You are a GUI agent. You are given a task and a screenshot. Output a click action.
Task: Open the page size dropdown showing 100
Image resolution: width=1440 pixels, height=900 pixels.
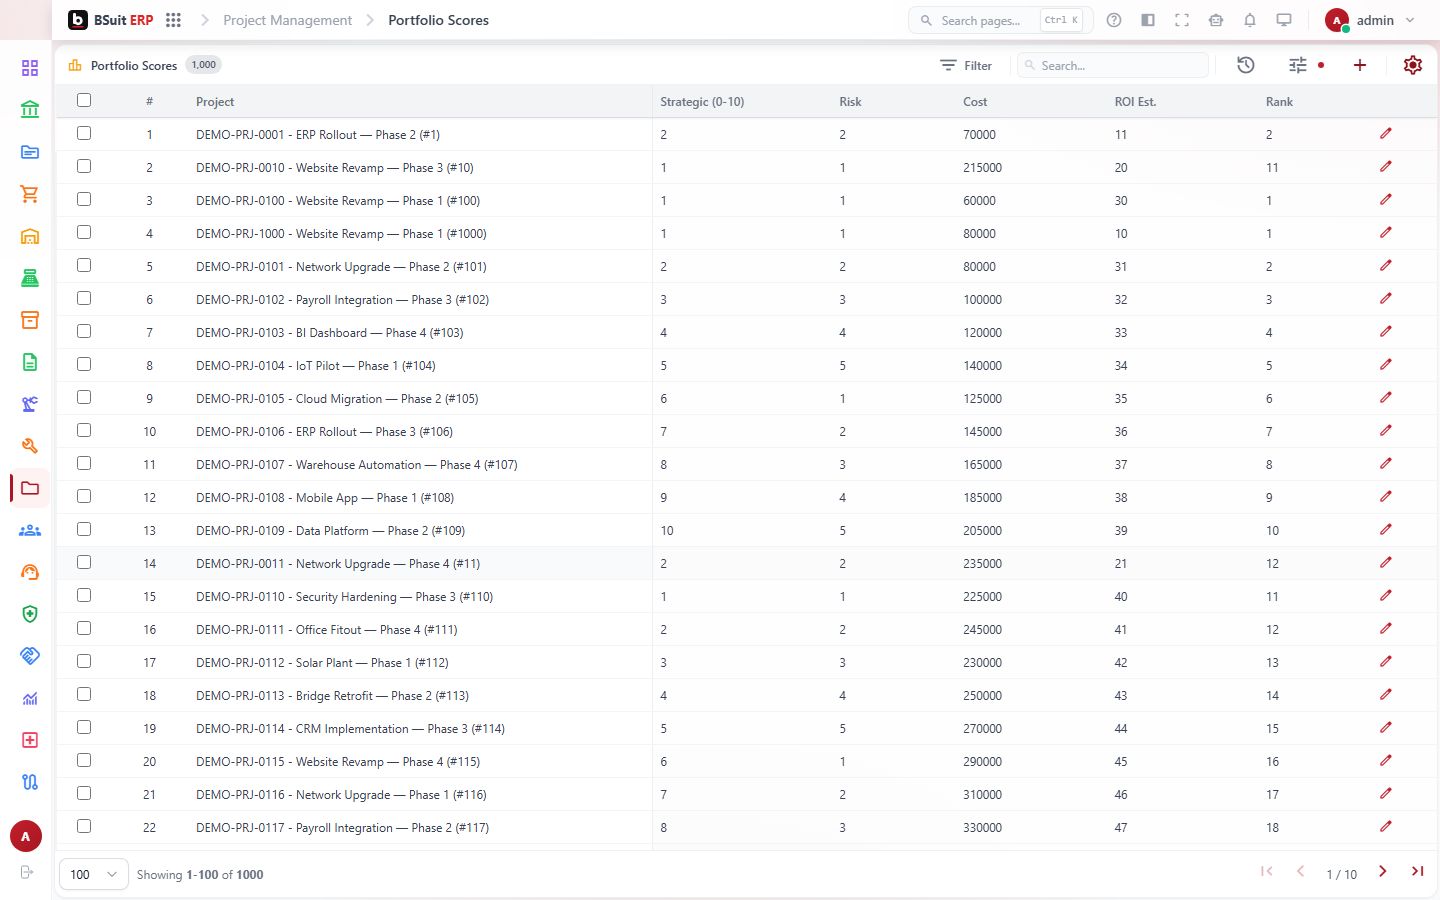94,874
